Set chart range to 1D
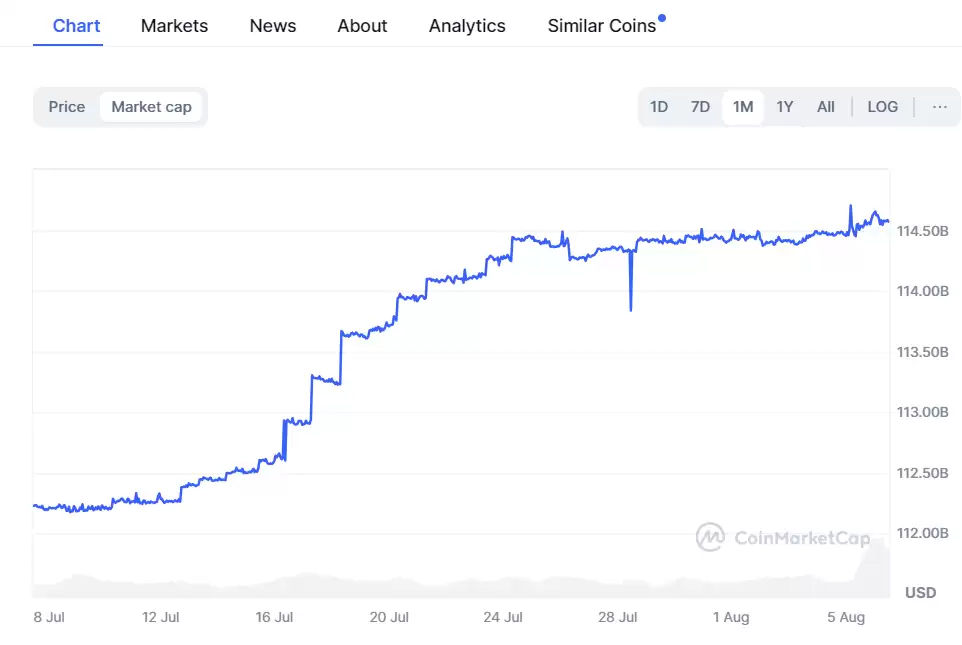 pos(659,107)
